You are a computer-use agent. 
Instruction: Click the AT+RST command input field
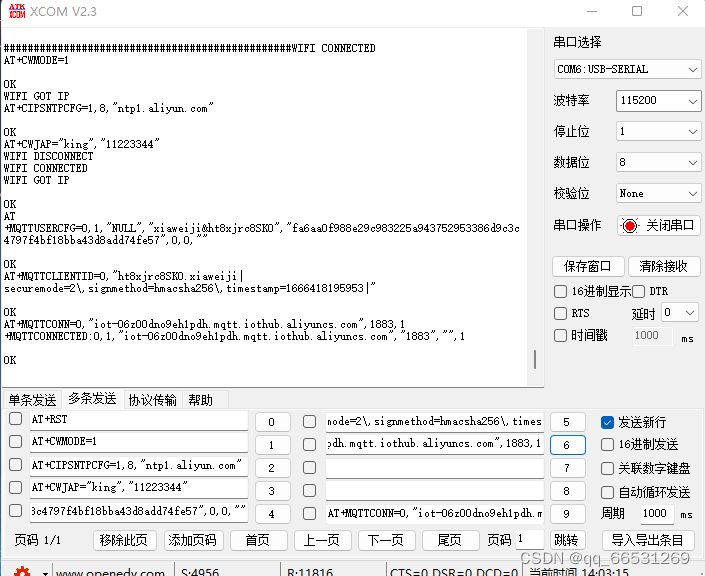(x=139, y=420)
